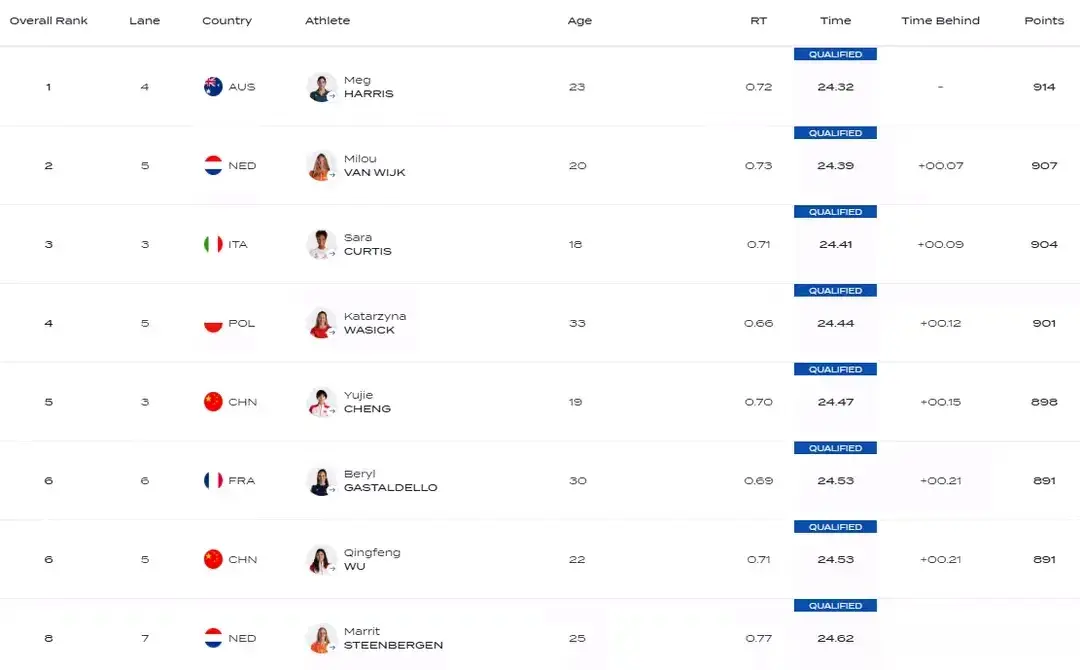Click the China flag in Yujie Cheng's row

coord(213,402)
